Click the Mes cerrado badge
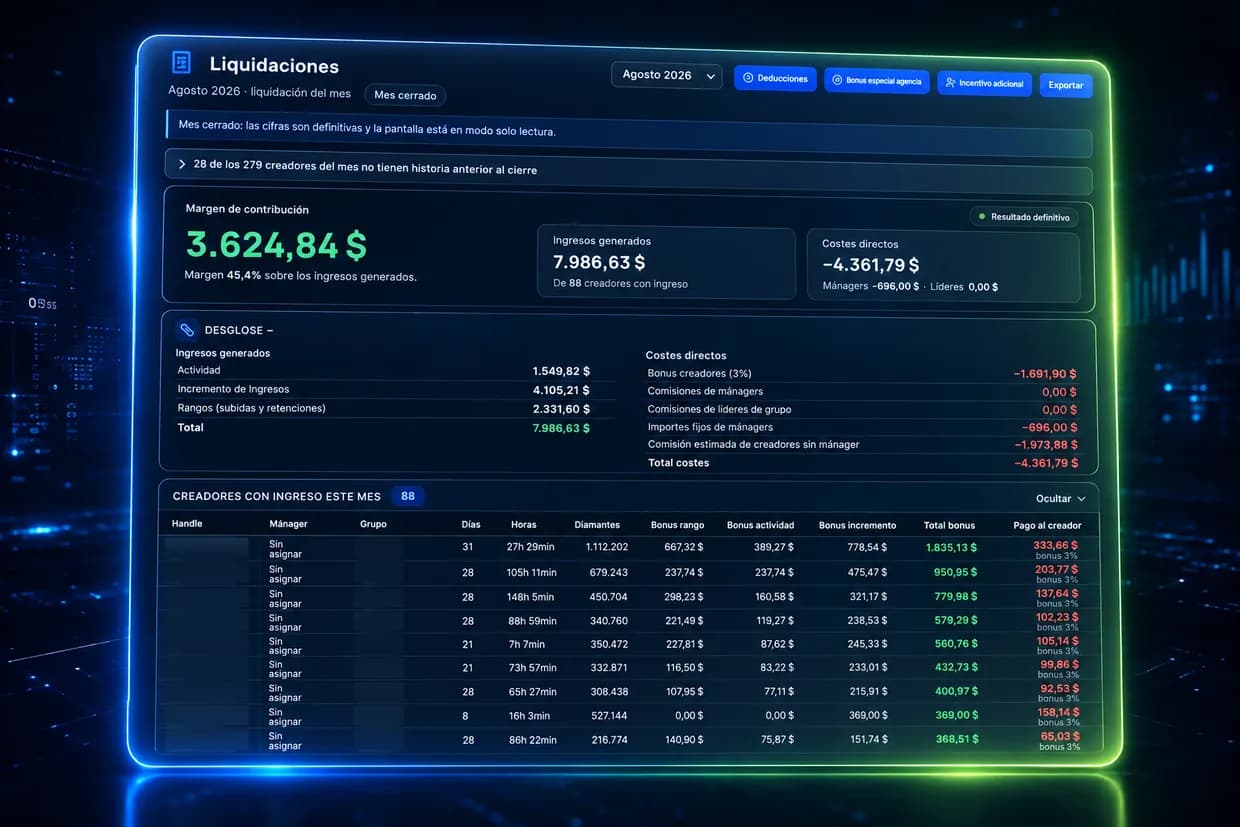The image size is (1240, 827). pos(405,95)
